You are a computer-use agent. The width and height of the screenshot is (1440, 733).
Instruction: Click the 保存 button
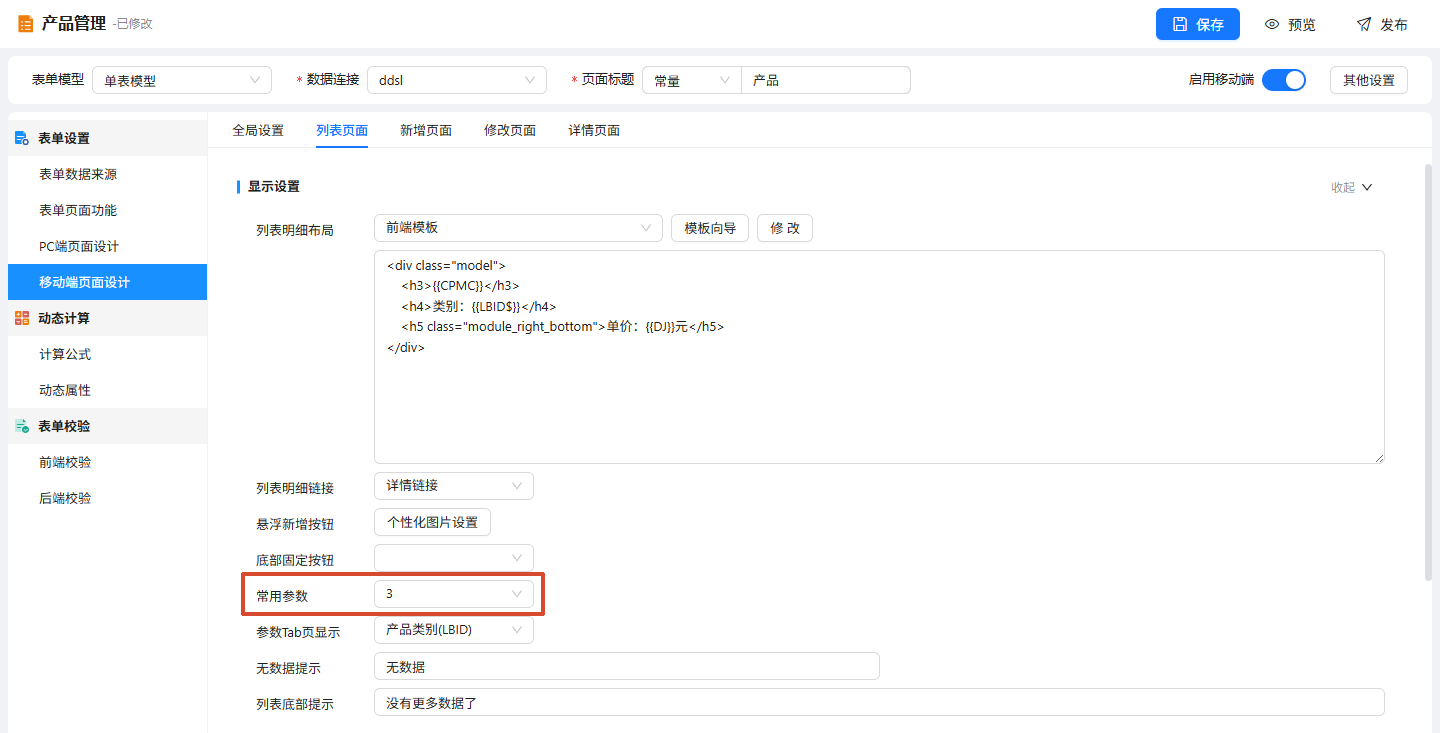coord(1198,24)
